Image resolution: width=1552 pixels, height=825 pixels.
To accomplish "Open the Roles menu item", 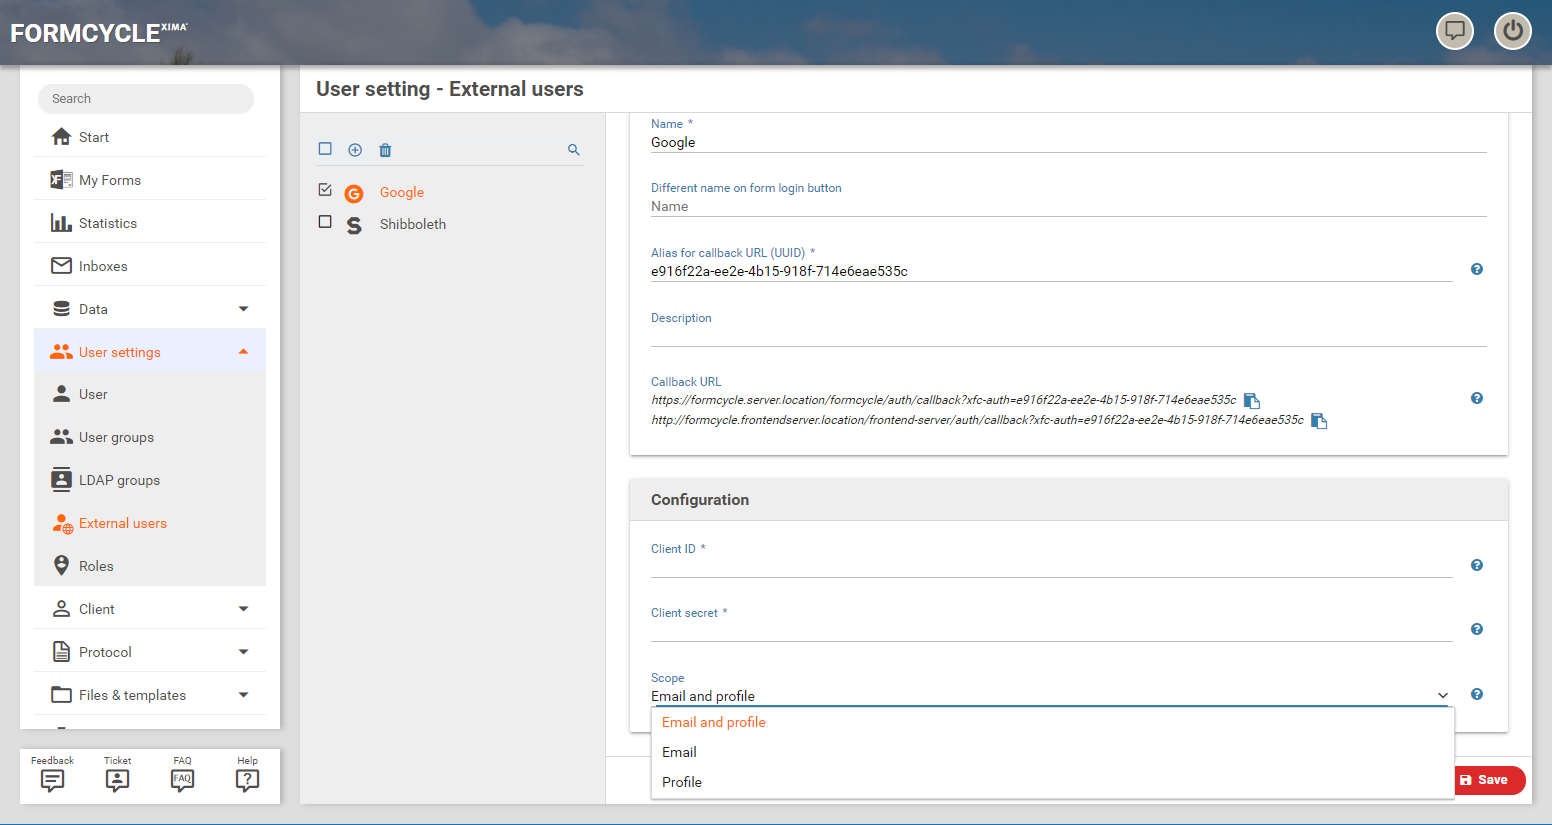I will click(96, 566).
